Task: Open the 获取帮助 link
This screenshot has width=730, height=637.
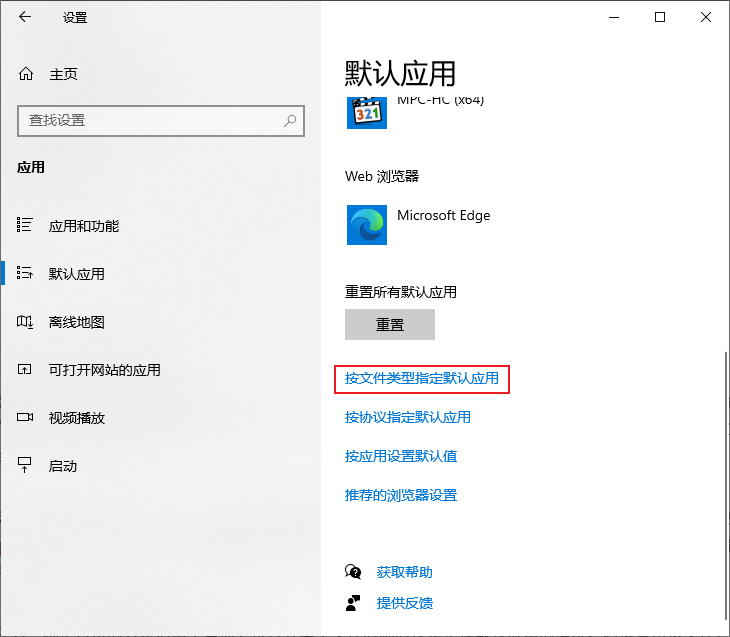Action: [405, 572]
